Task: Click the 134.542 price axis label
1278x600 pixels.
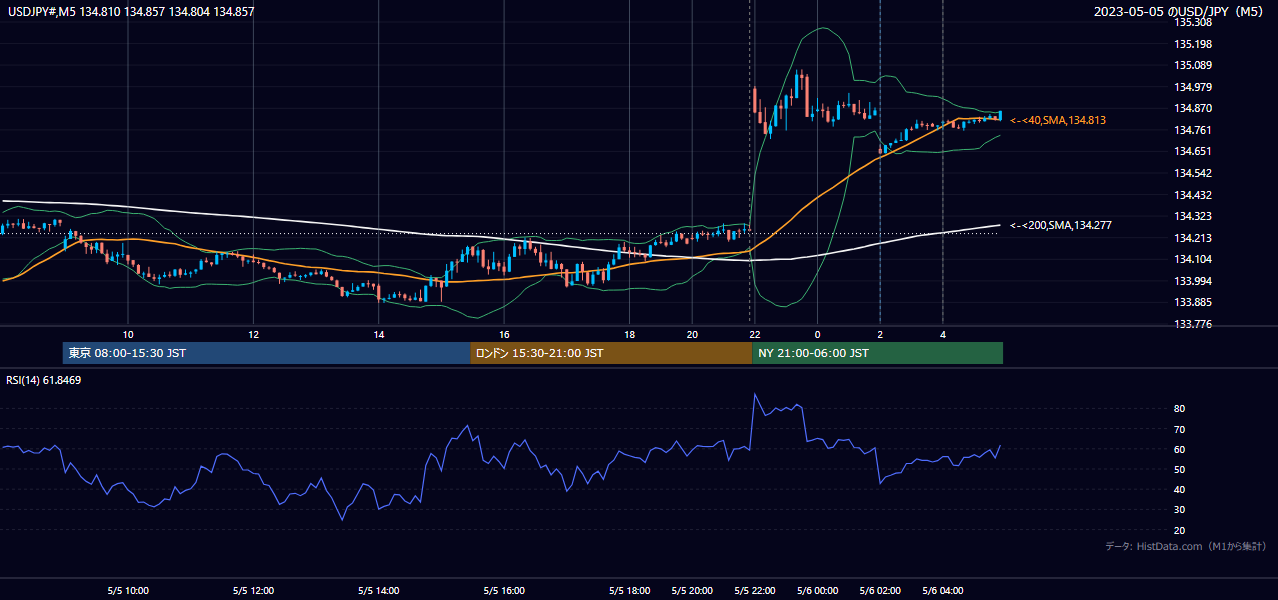Action: [x=1194, y=173]
